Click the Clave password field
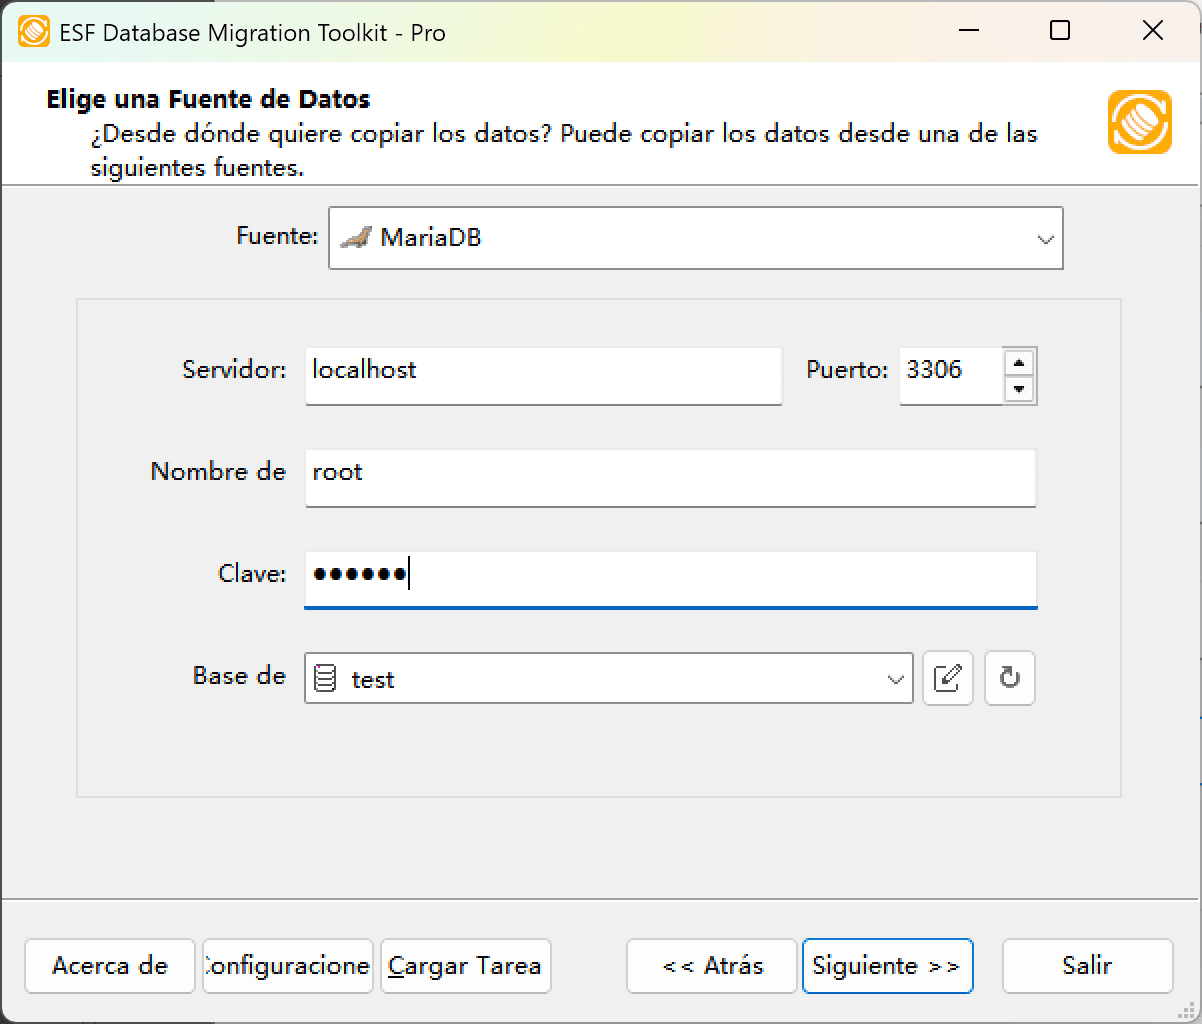This screenshot has width=1202, height=1024. [x=670, y=578]
